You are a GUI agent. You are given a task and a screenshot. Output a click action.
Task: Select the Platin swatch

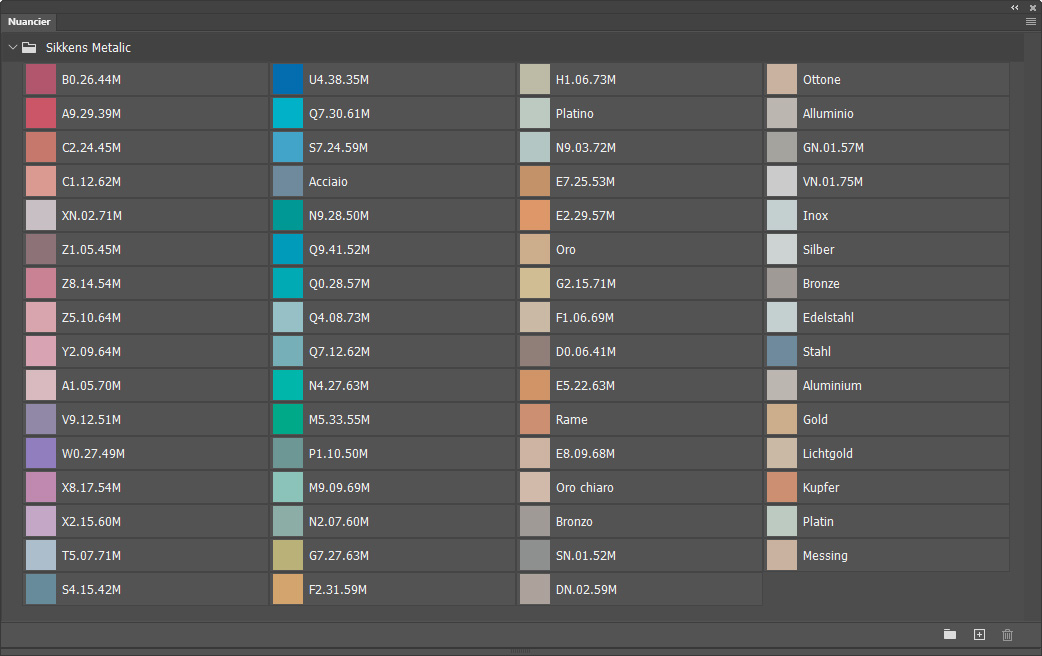point(782,521)
